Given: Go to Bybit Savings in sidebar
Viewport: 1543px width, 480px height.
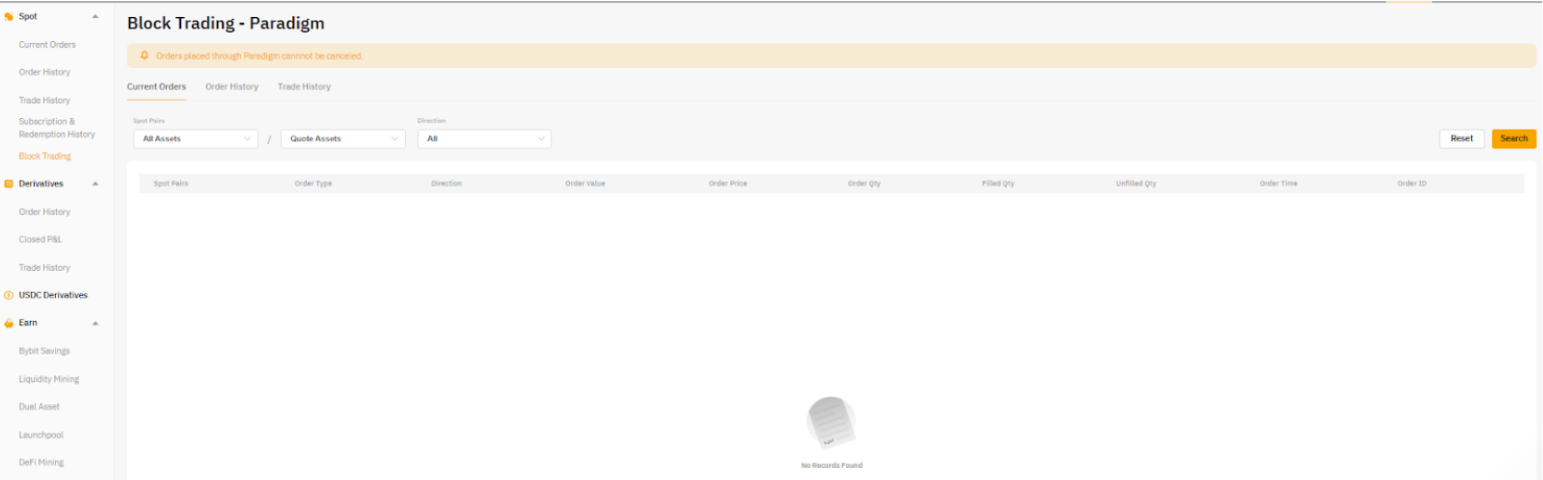Looking at the screenshot, I should [x=44, y=351].
